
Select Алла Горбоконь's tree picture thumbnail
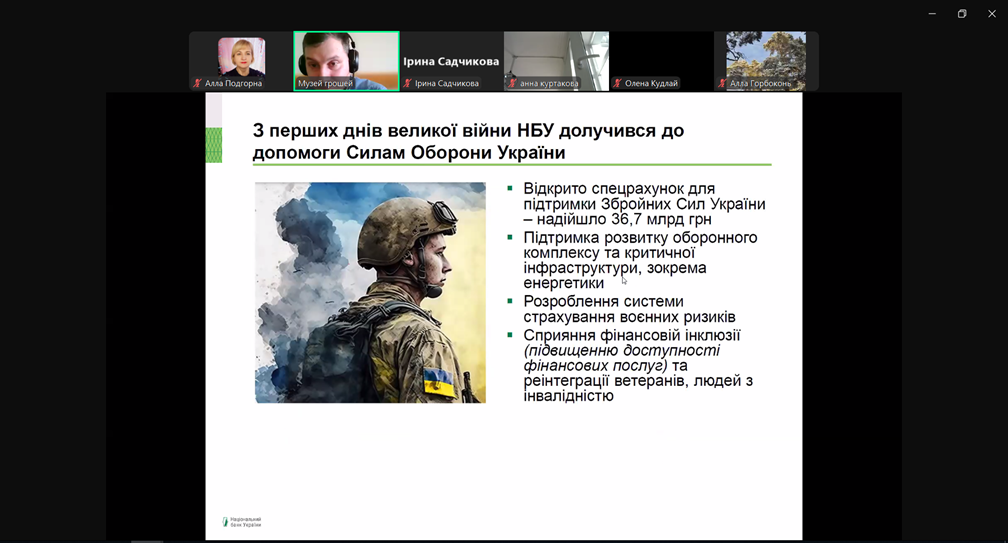coord(766,55)
